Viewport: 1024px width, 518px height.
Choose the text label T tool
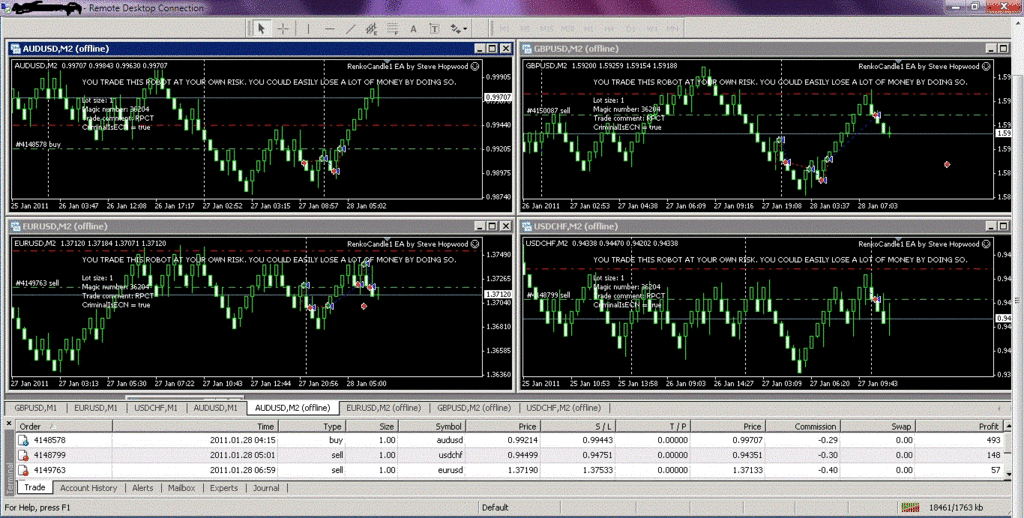[x=434, y=29]
